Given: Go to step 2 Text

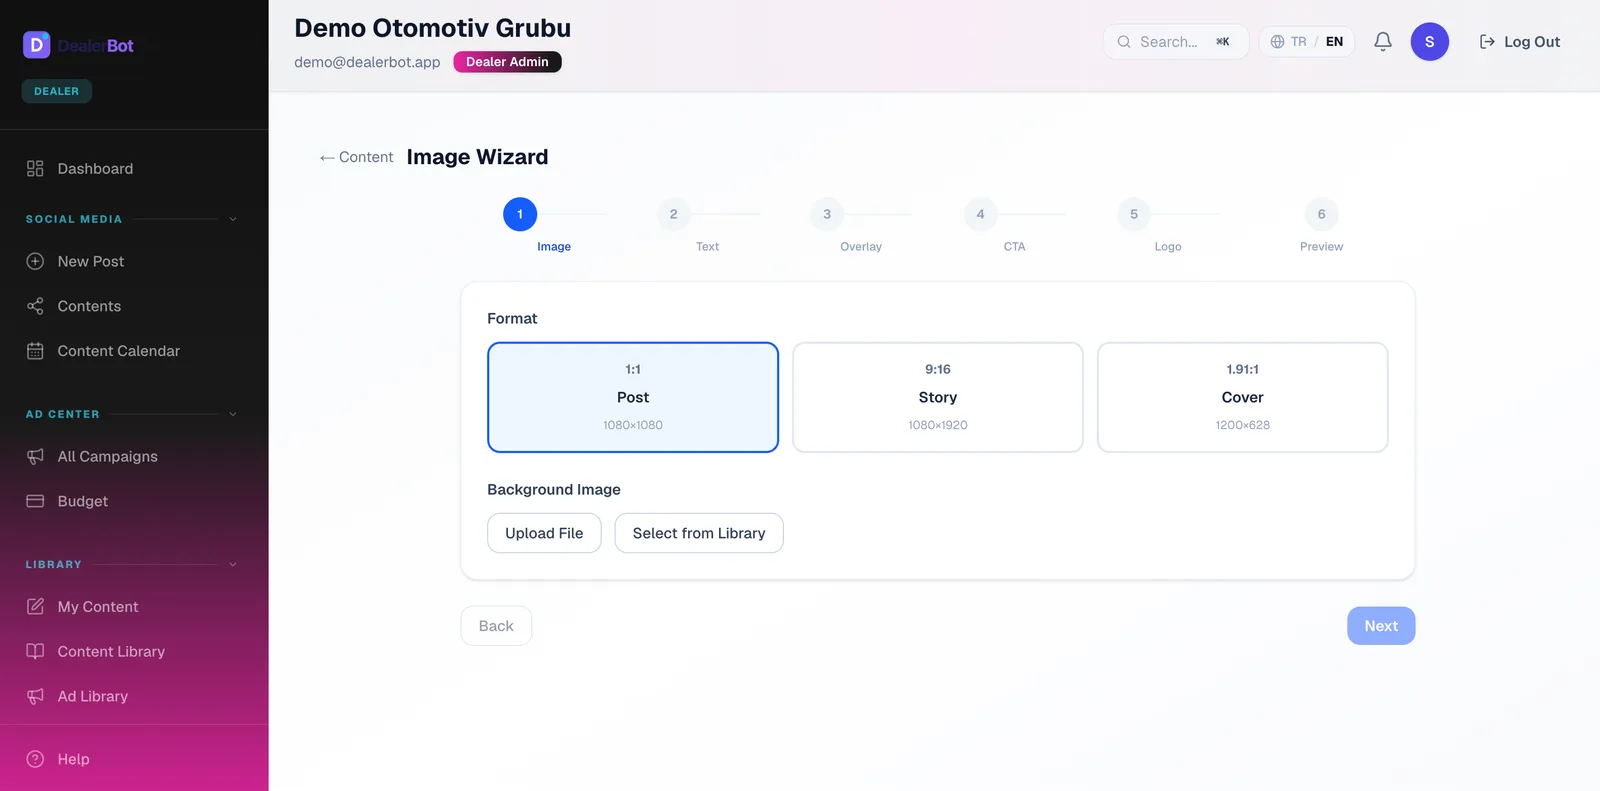Looking at the screenshot, I should (x=673, y=214).
